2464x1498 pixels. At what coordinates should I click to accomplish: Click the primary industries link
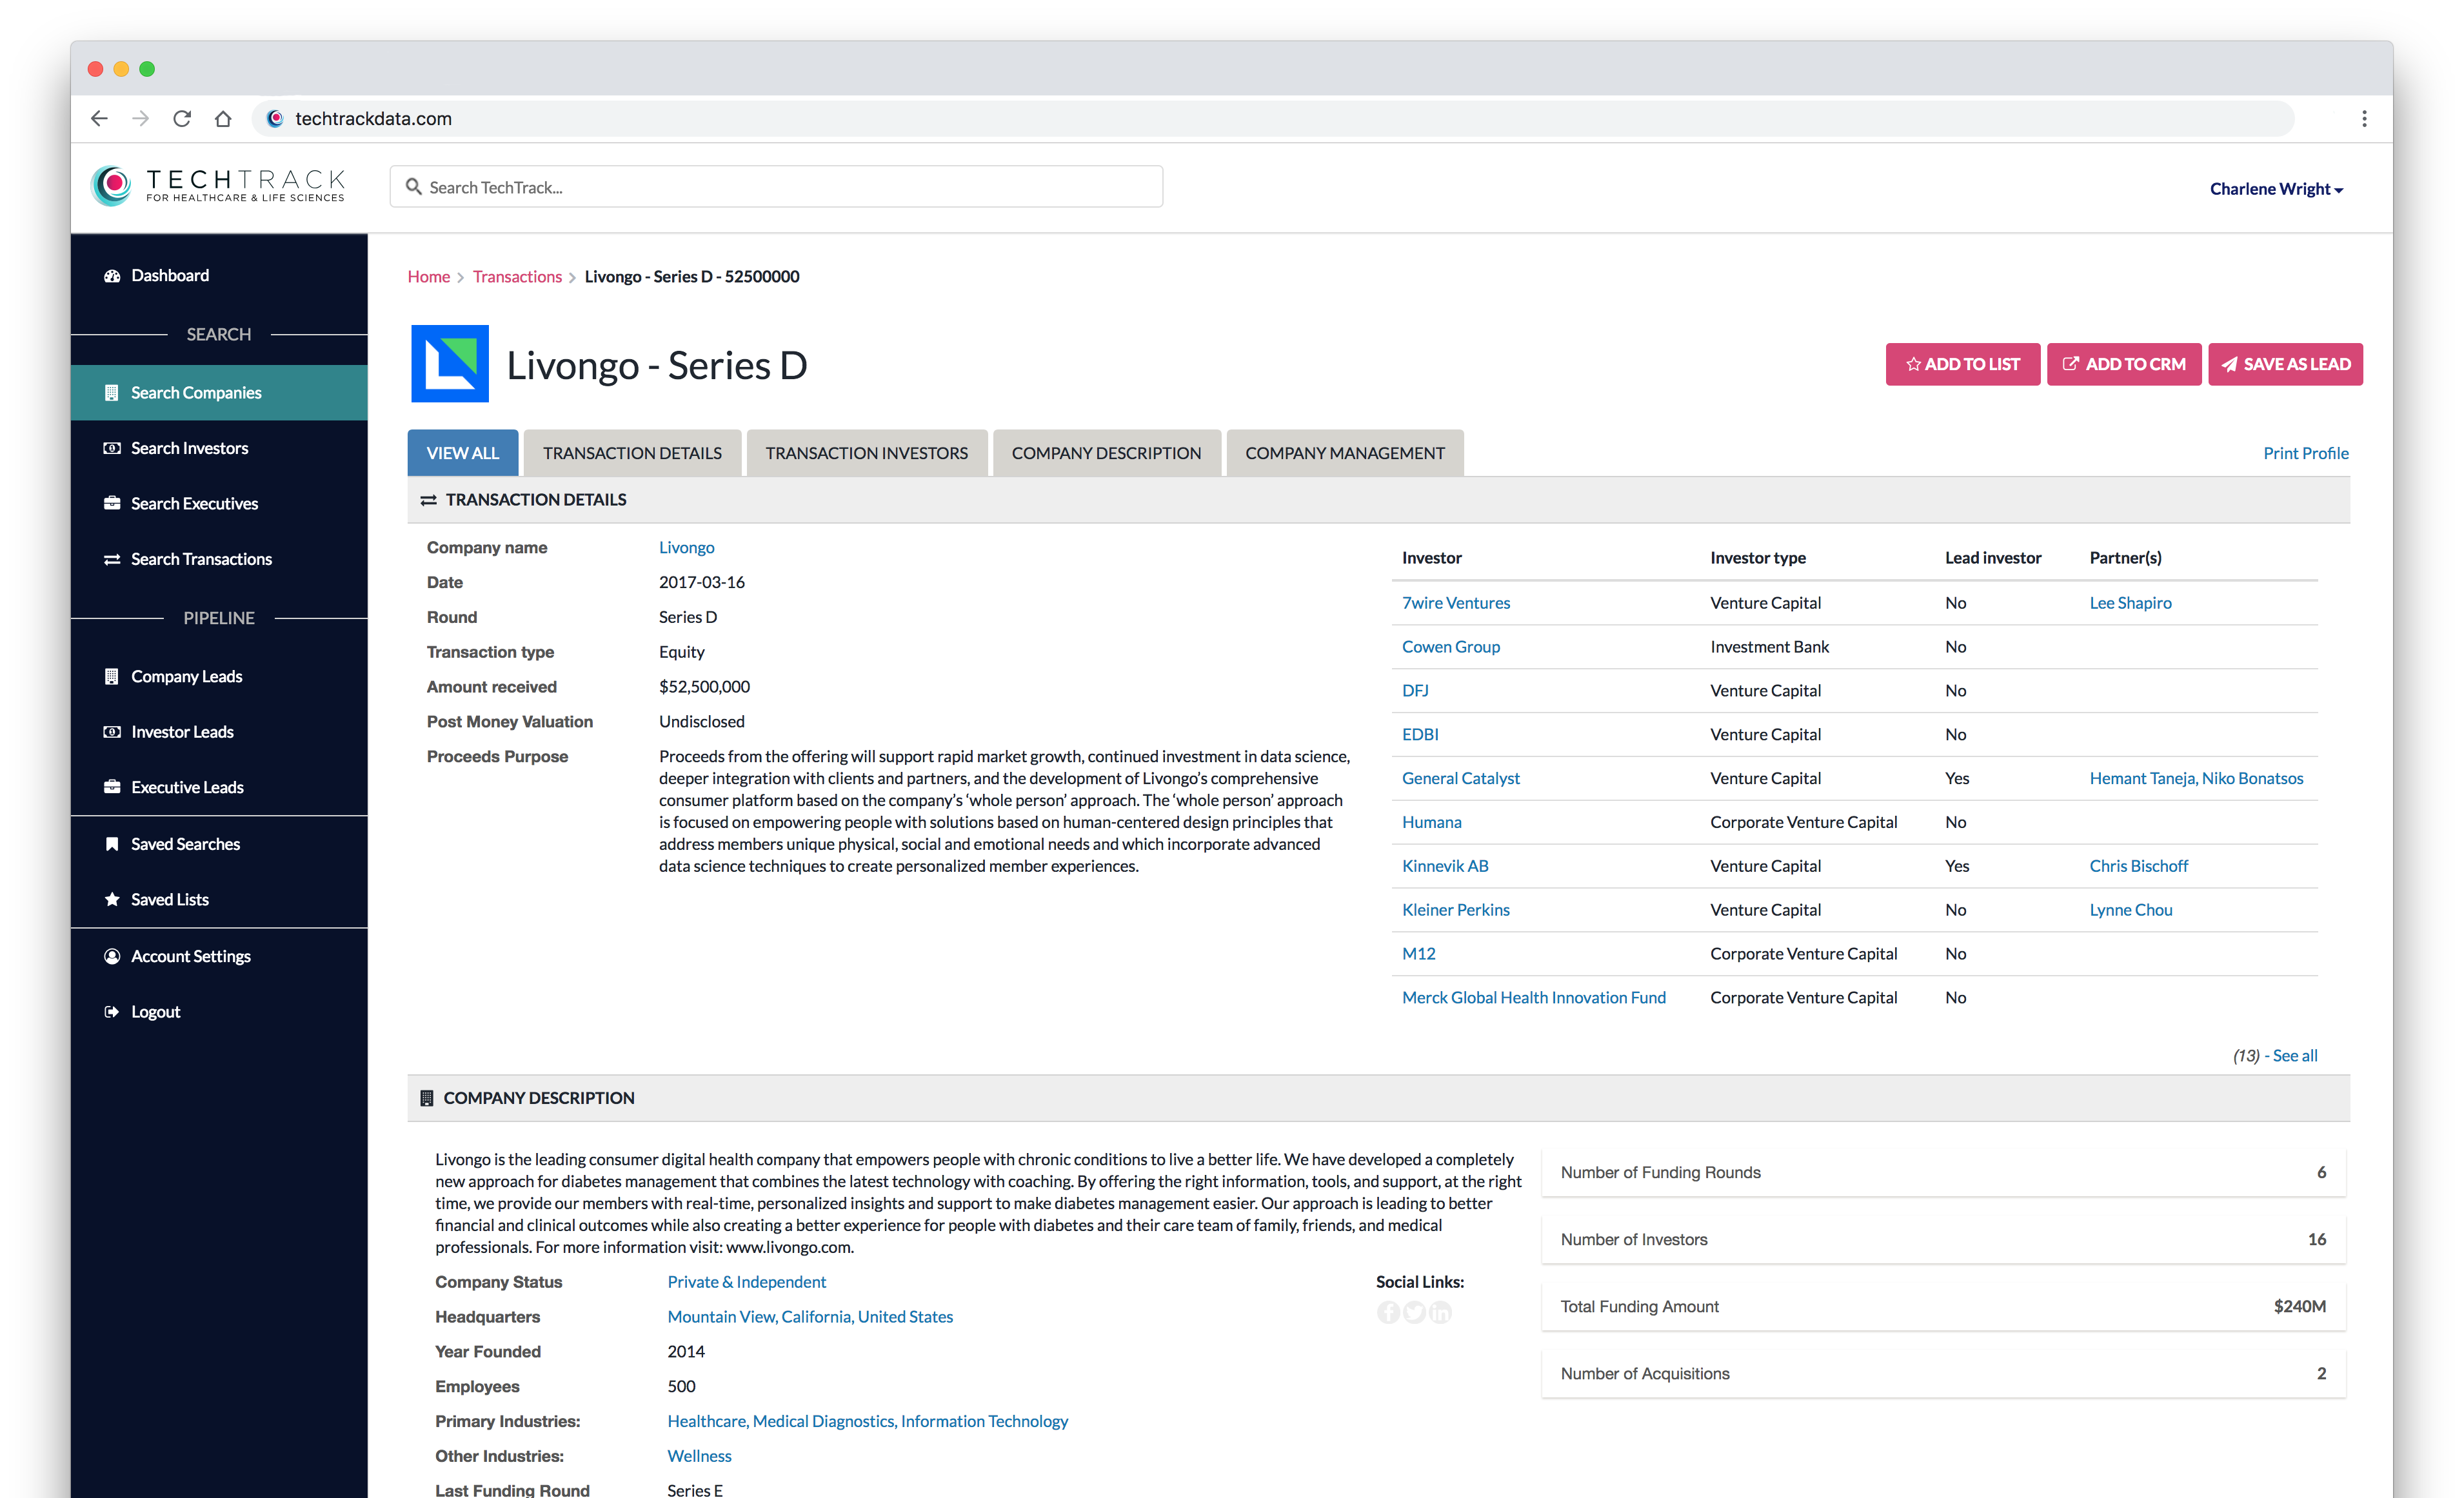pyautogui.click(x=867, y=1421)
